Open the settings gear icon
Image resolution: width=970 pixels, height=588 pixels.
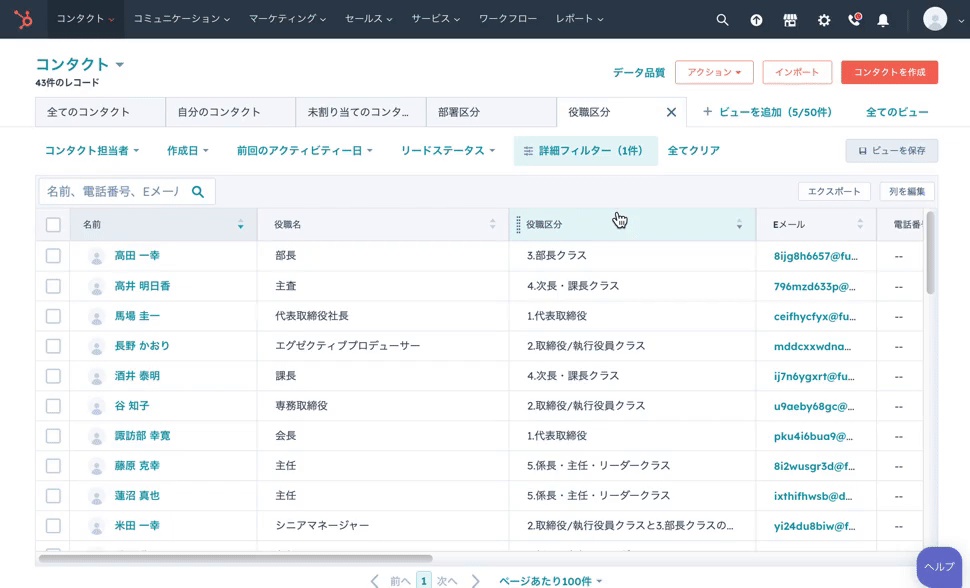tap(824, 20)
